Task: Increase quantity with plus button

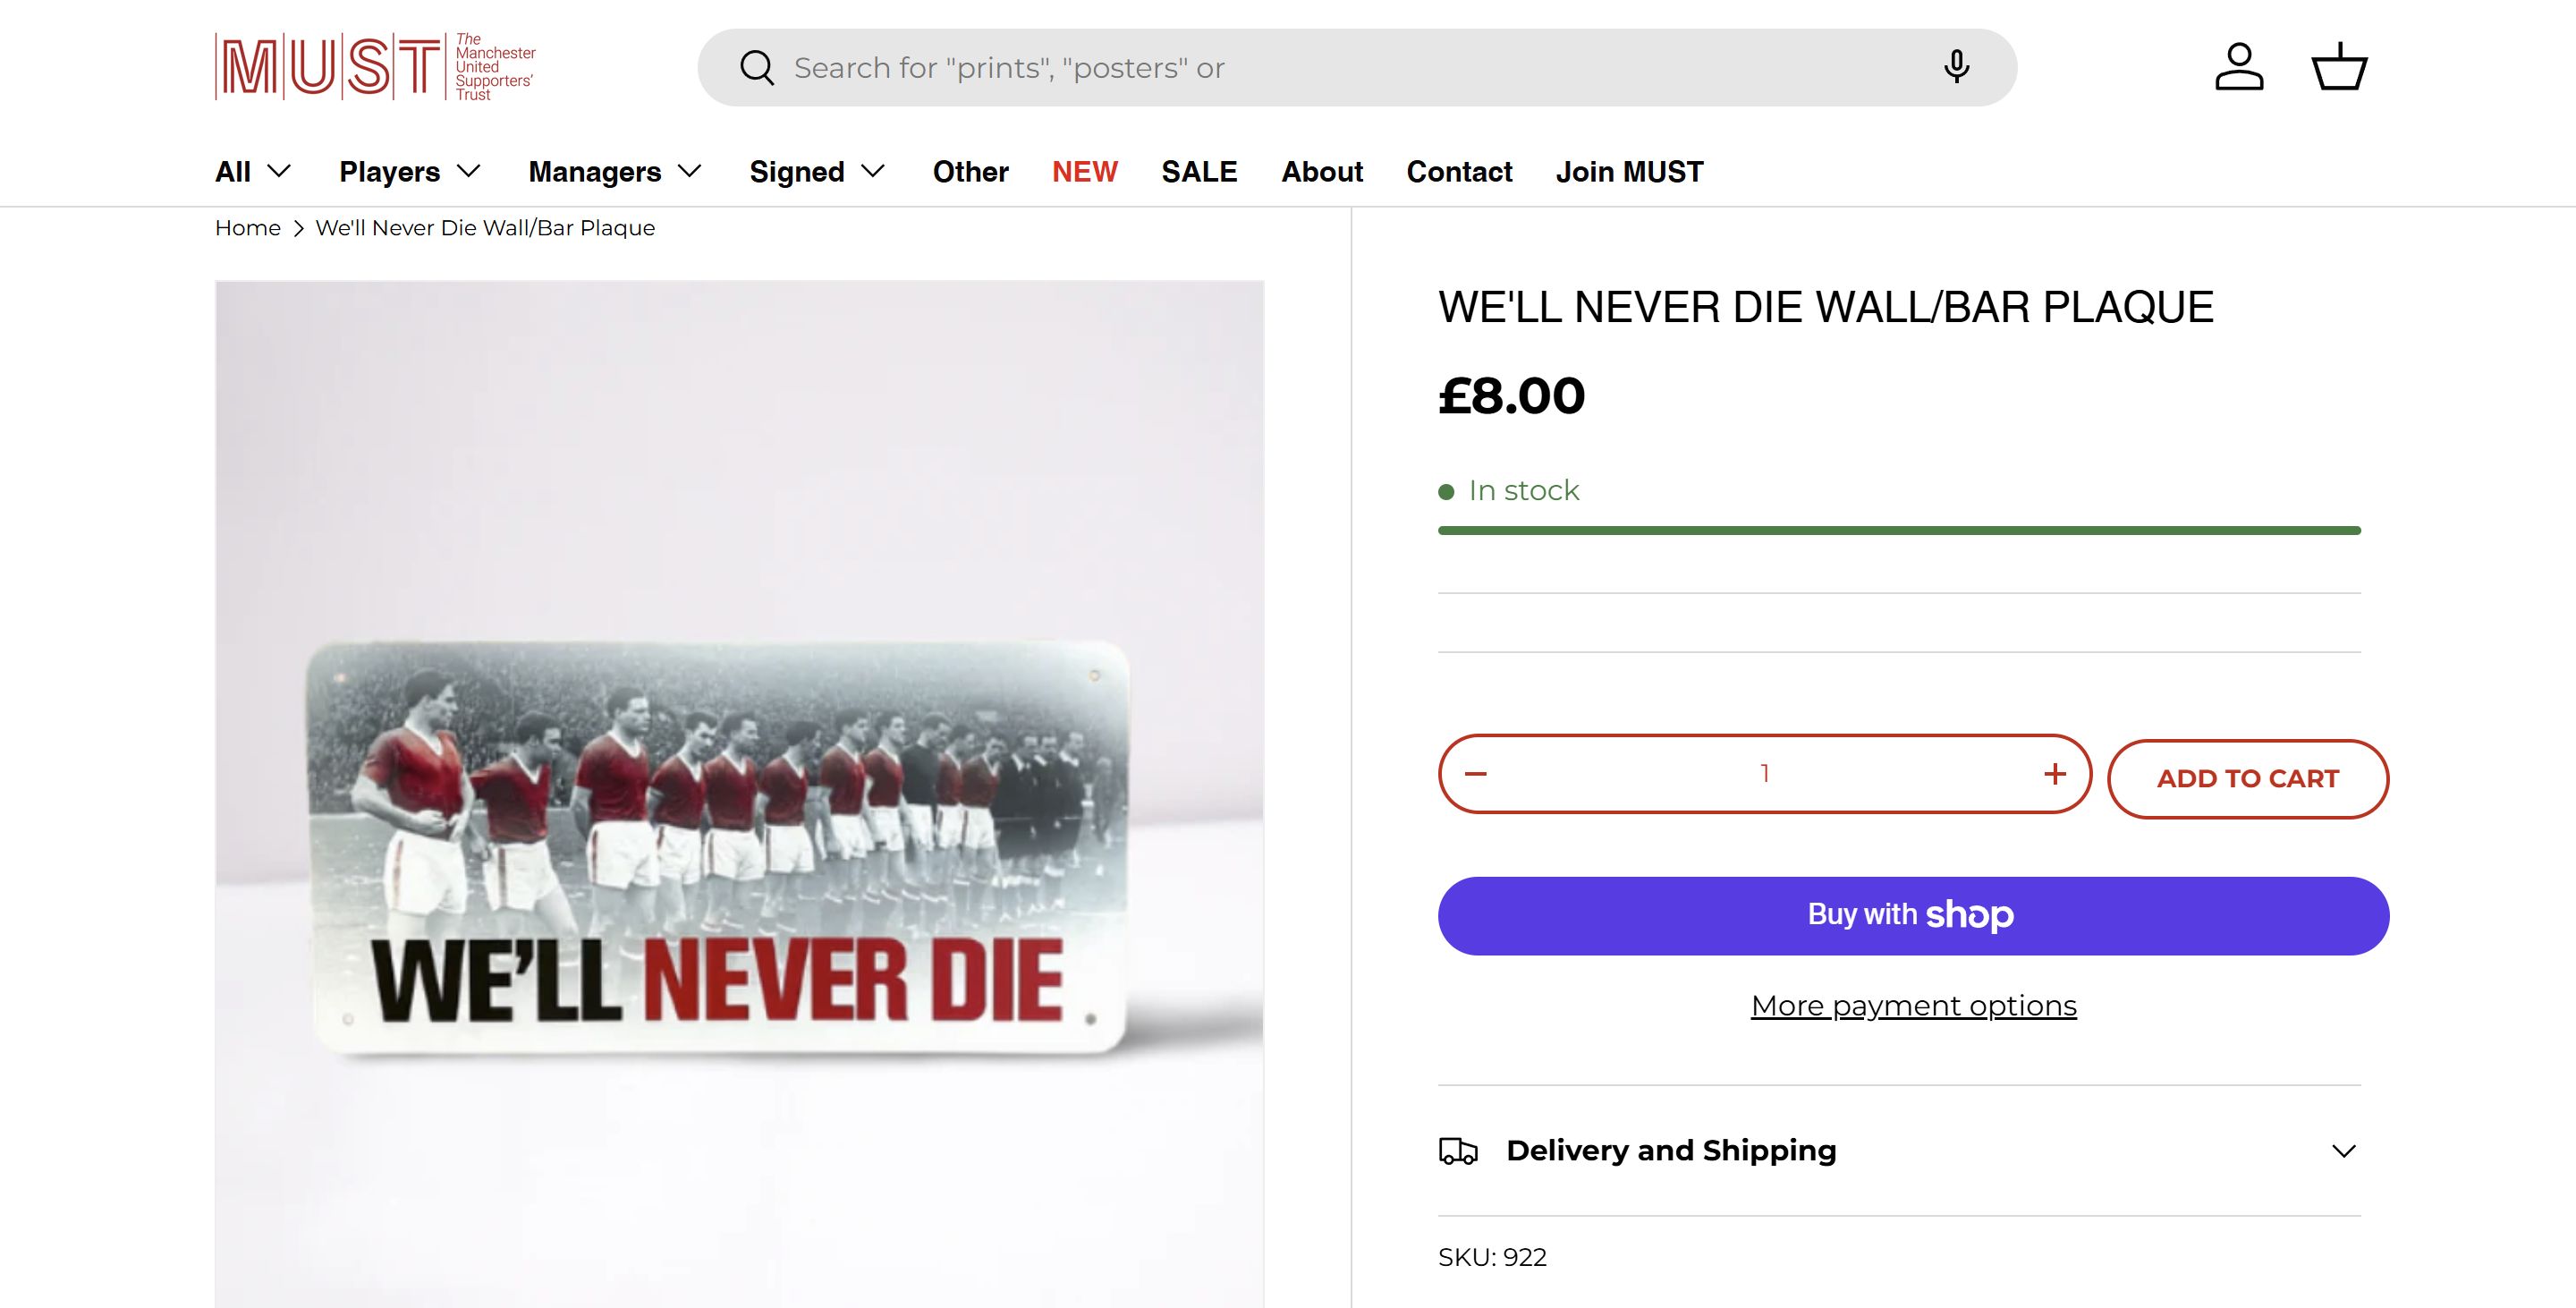Action: coord(2055,774)
